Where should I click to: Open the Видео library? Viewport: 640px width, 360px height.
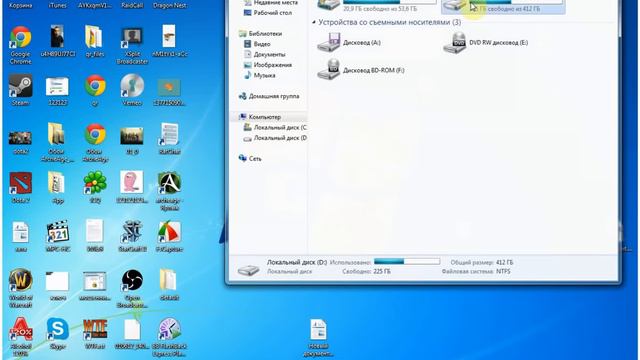pyautogui.click(x=257, y=44)
